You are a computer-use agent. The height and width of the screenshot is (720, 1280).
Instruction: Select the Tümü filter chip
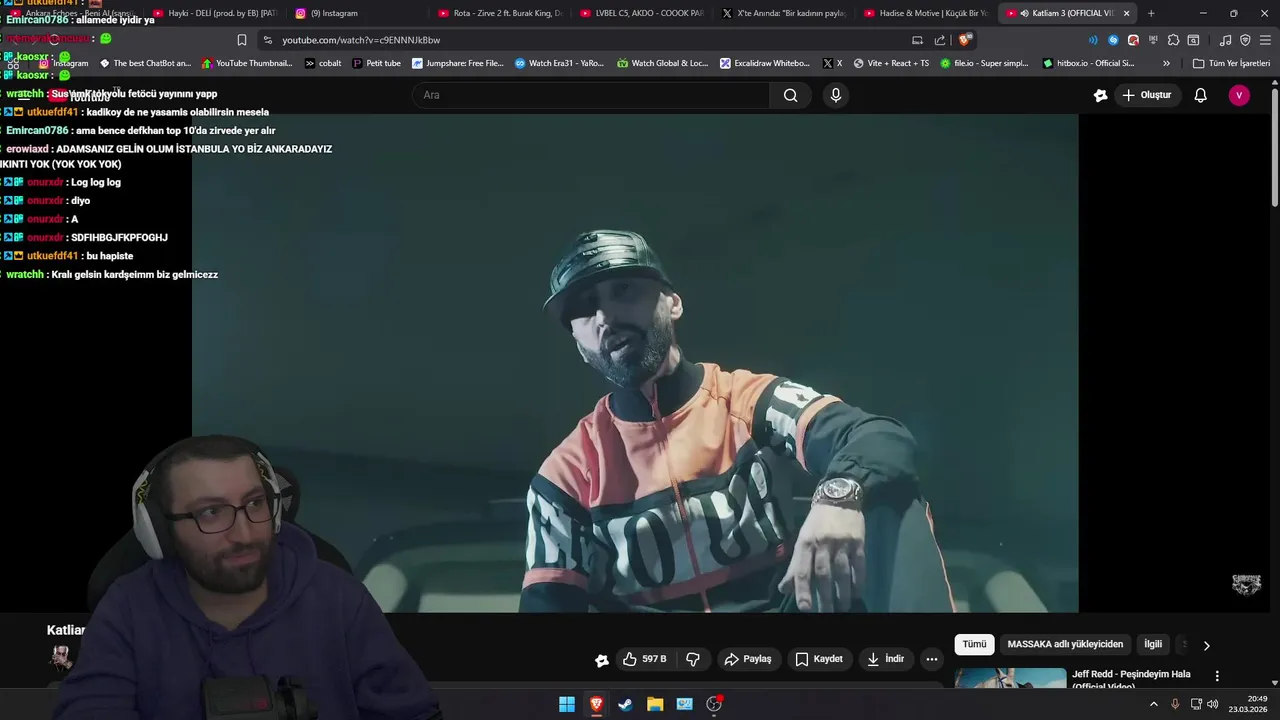coord(974,644)
